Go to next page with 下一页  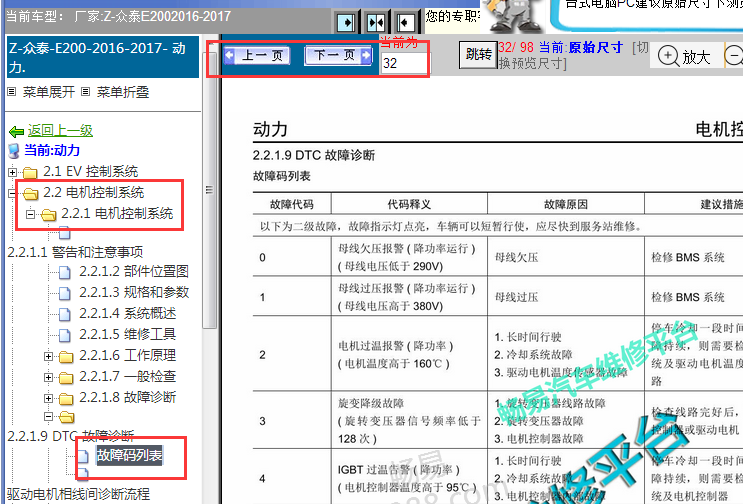pos(338,56)
